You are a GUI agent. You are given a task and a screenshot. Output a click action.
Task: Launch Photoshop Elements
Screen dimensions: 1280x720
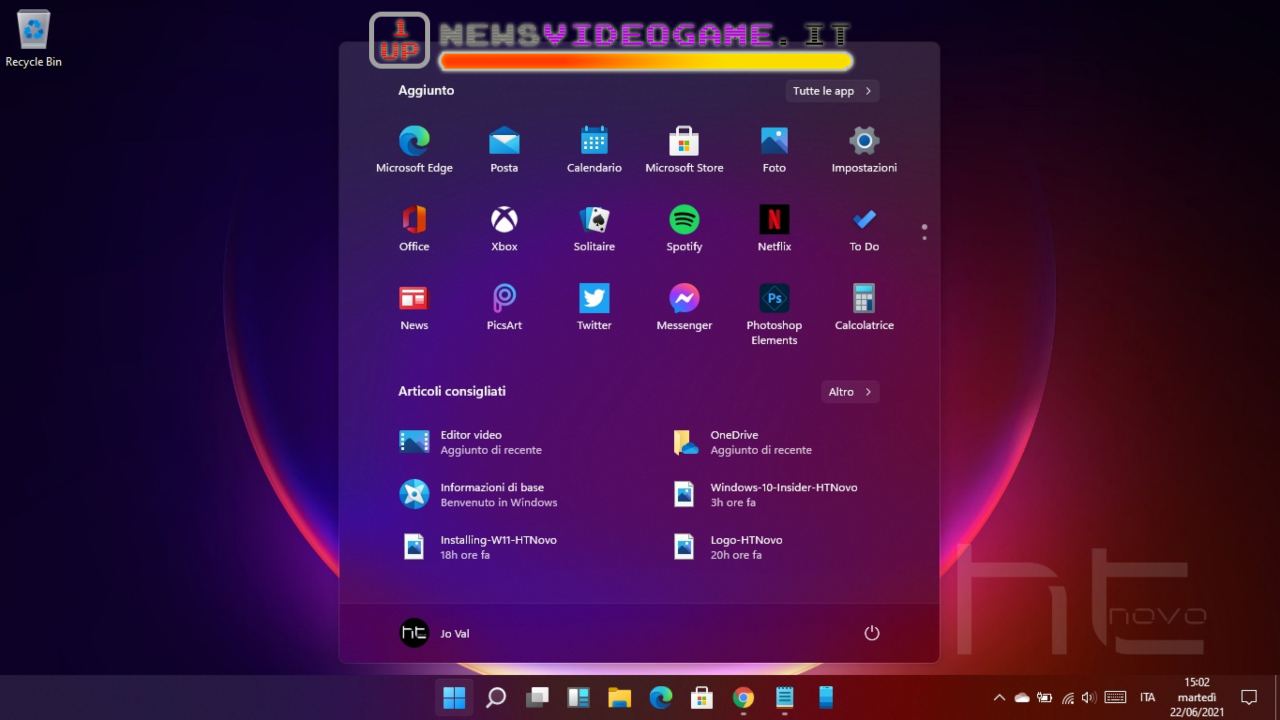coord(774,315)
